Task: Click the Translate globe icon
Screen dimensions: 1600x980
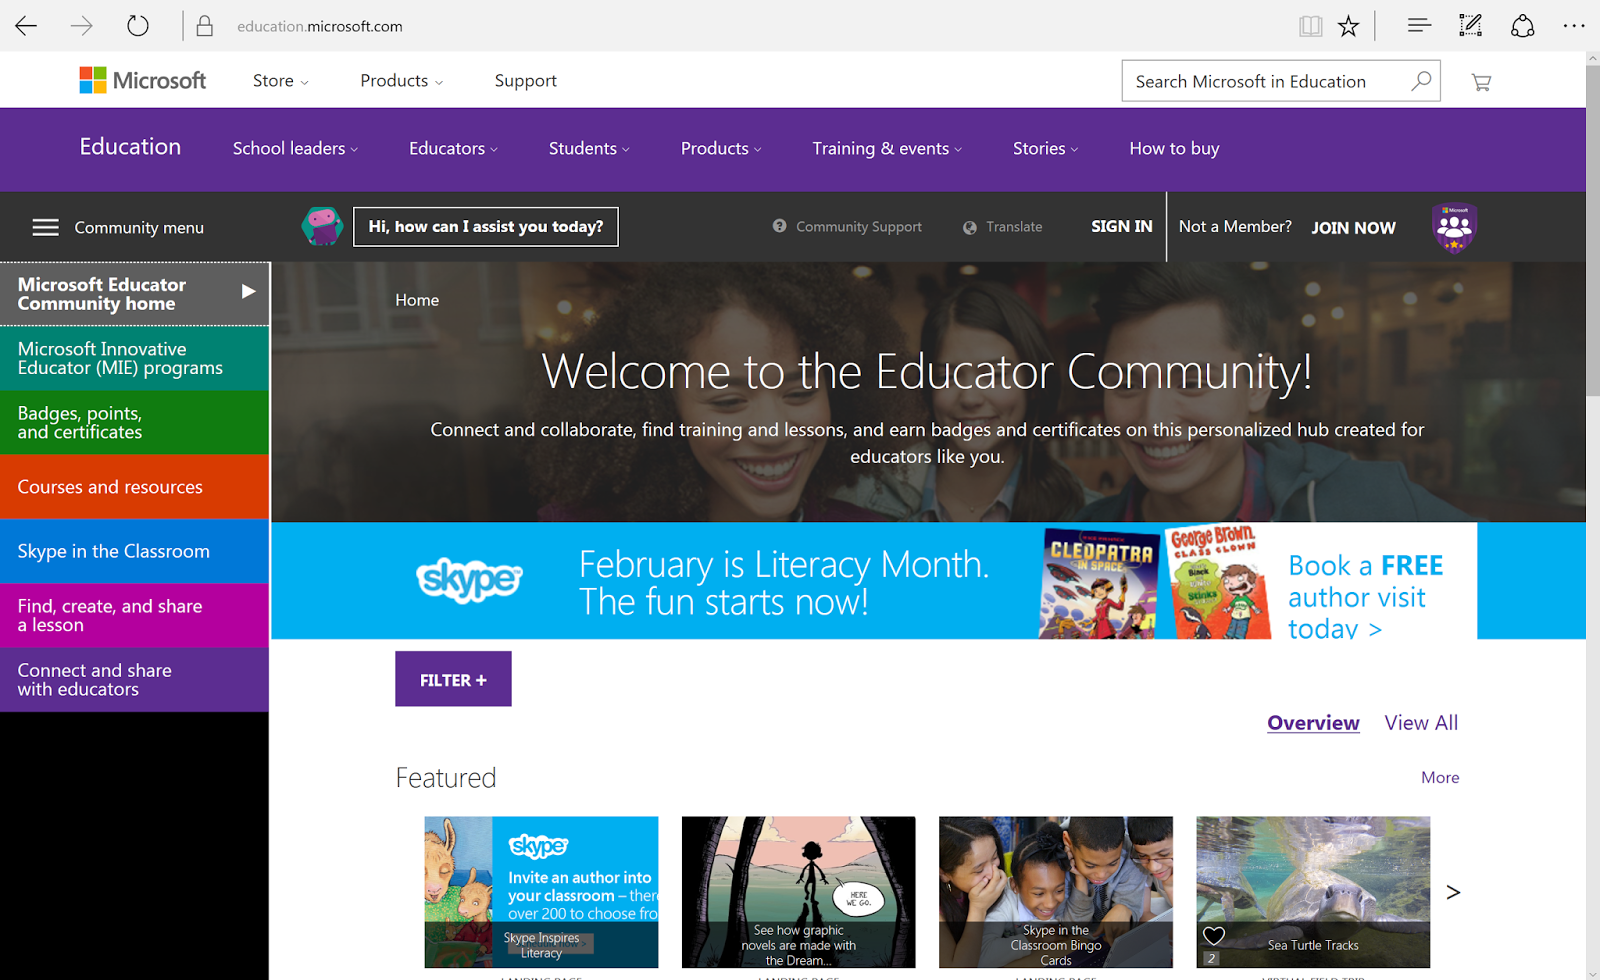Action: click(x=969, y=227)
